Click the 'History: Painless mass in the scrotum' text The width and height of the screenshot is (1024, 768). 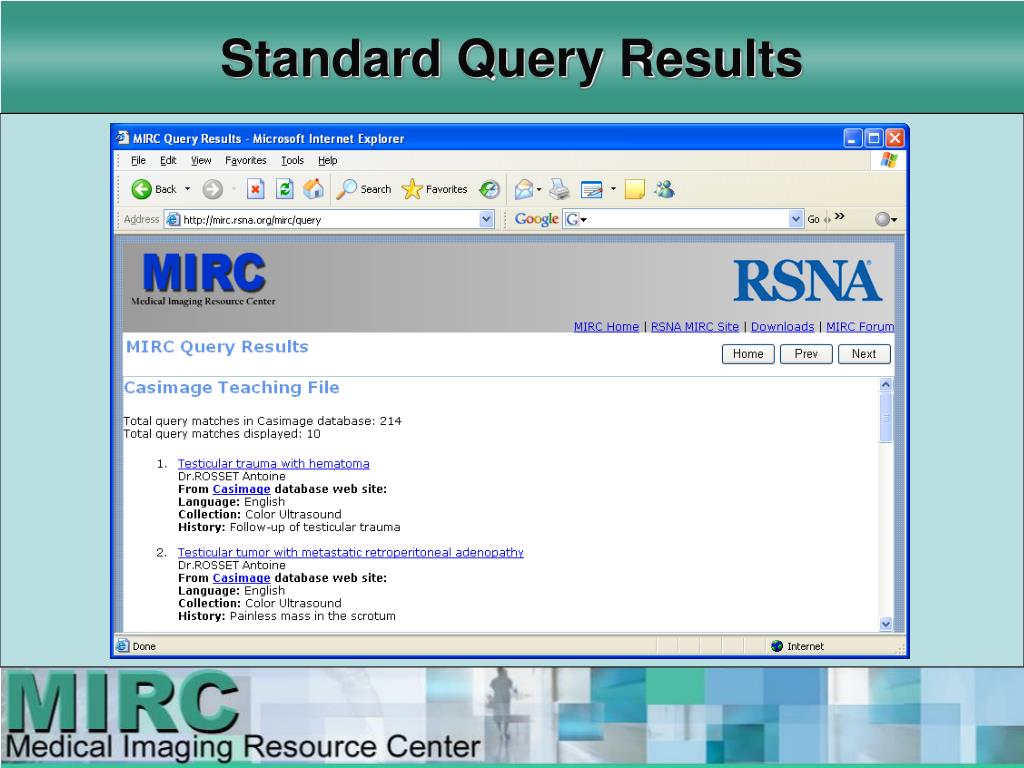pos(287,616)
